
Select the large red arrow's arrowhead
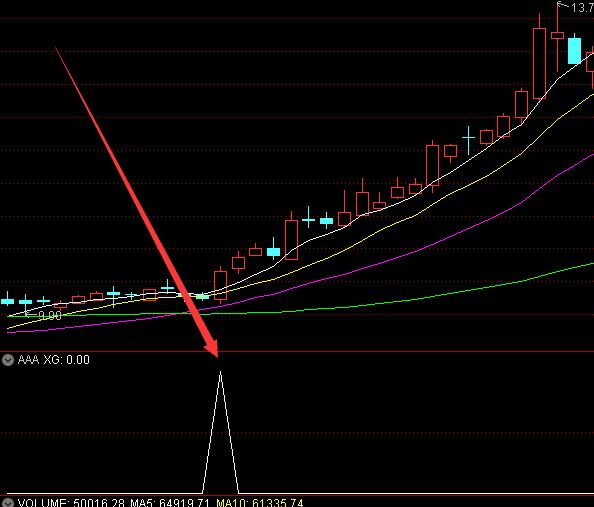click(x=211, y=347)
